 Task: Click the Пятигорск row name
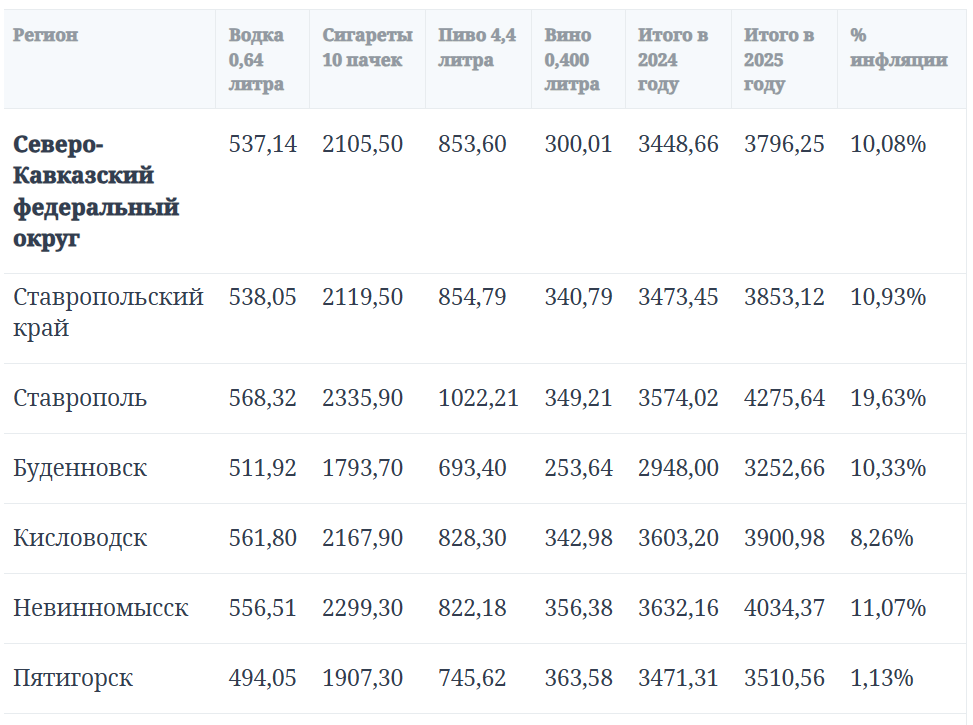(73, 678)
